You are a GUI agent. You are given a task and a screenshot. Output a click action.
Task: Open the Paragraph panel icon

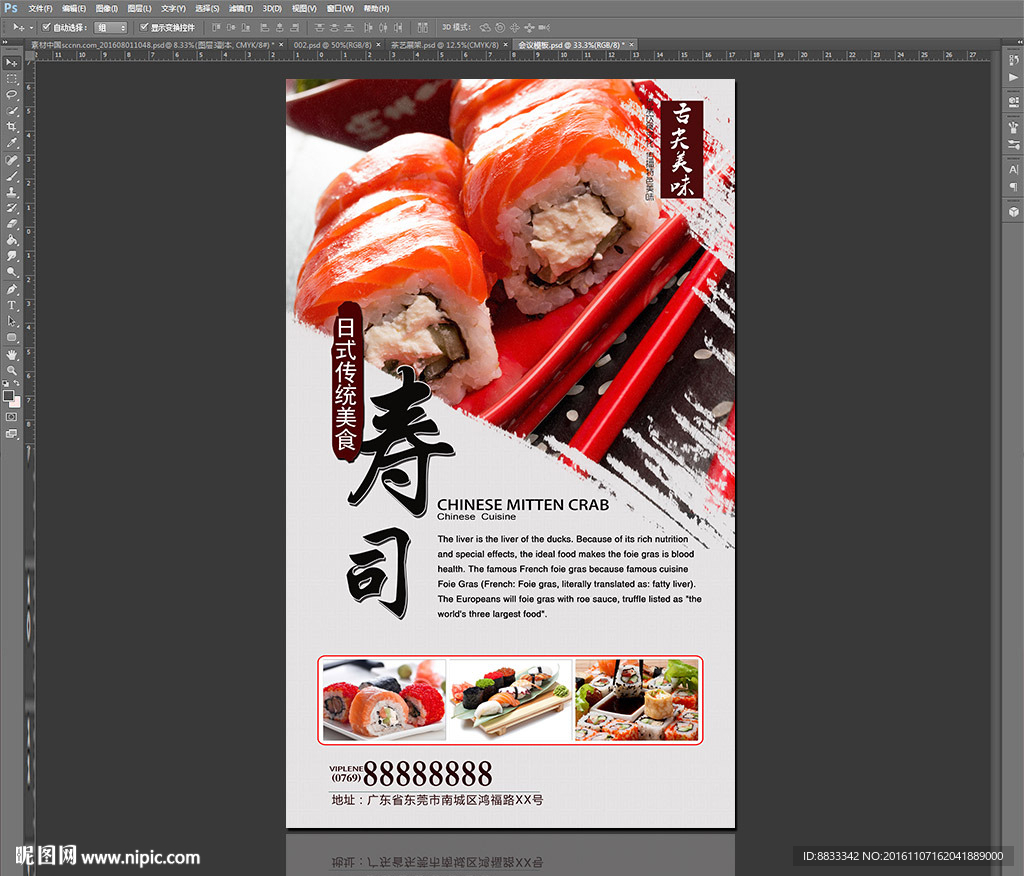point(1014,187)
